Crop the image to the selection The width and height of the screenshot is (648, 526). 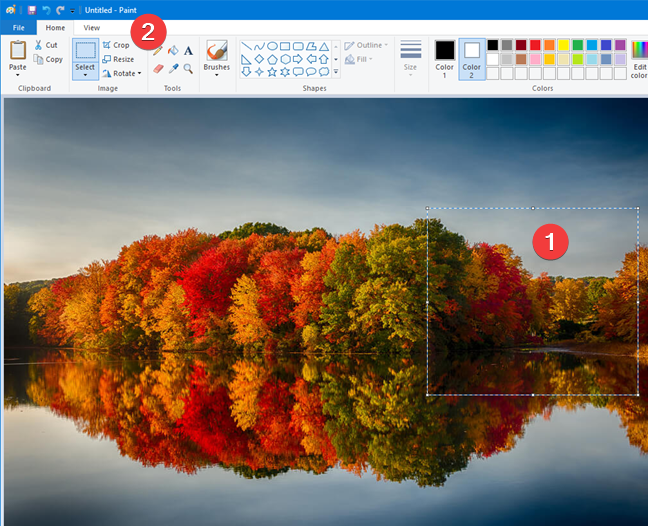(x=116, y=45)
